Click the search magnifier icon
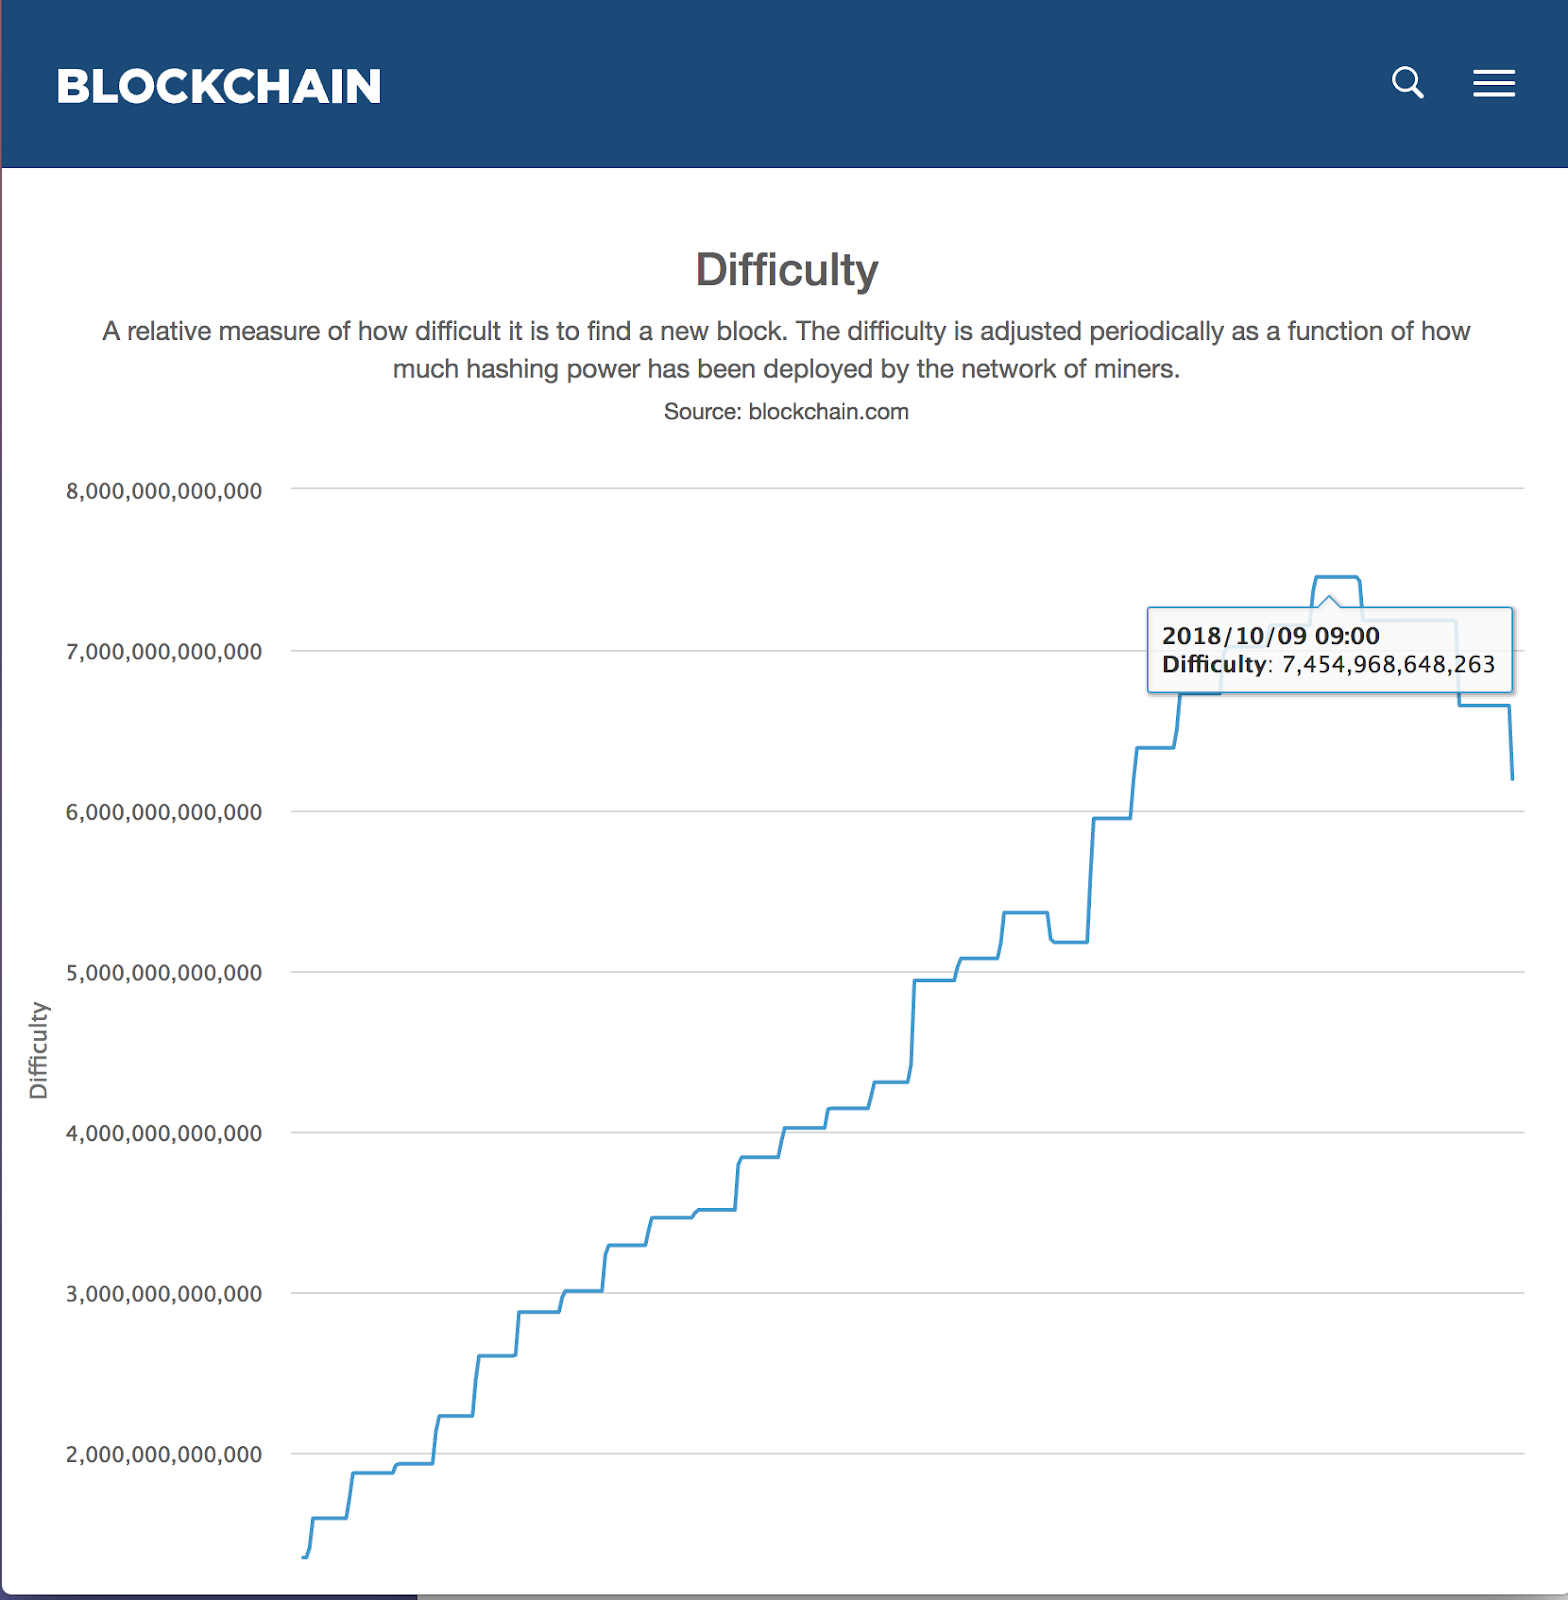This screenshot has height=1600, width=1568. [1407, 82]
